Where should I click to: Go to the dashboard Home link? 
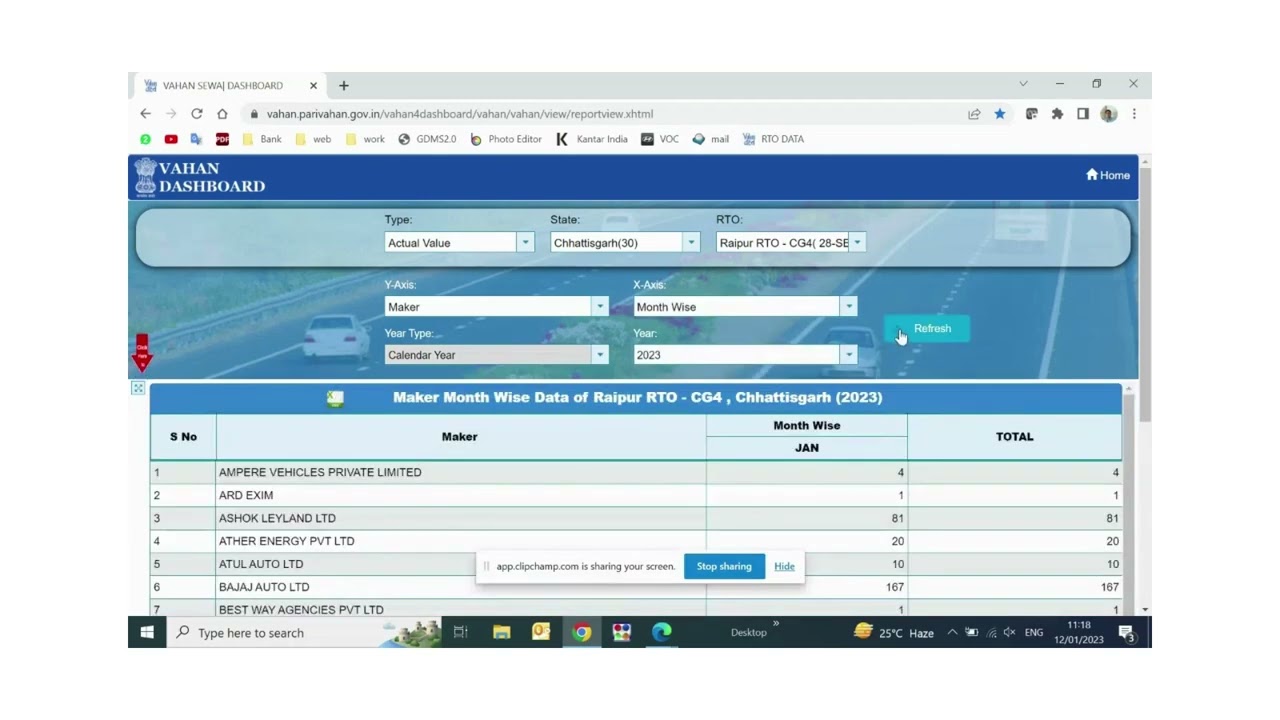coord(1108,175)
